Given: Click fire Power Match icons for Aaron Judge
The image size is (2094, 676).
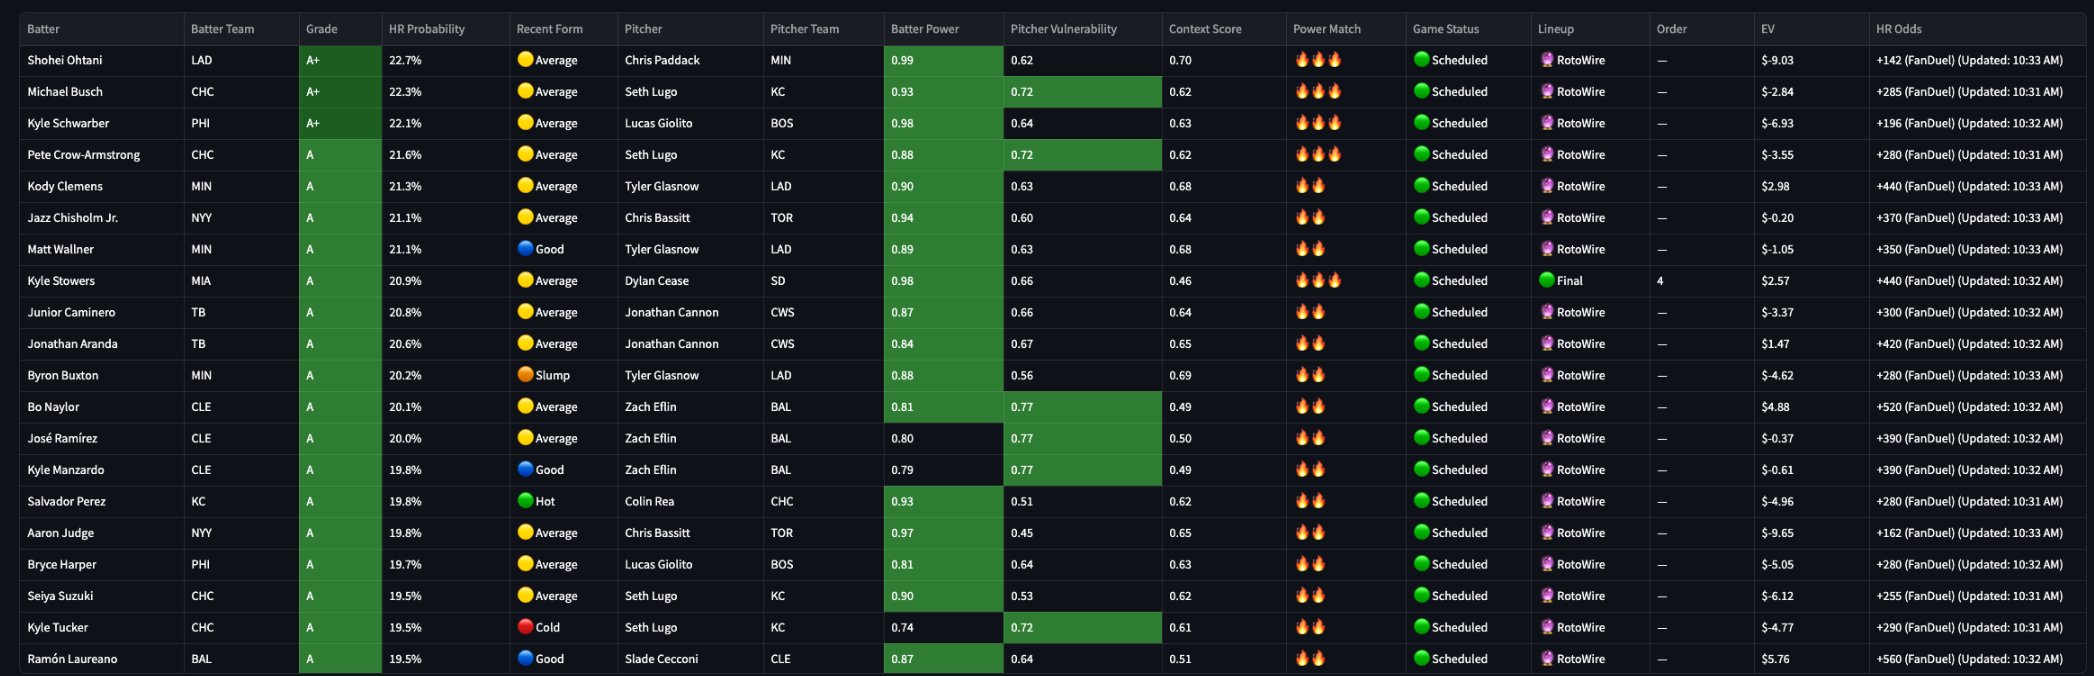Looking at the screenshot, I should (1310, 533).
